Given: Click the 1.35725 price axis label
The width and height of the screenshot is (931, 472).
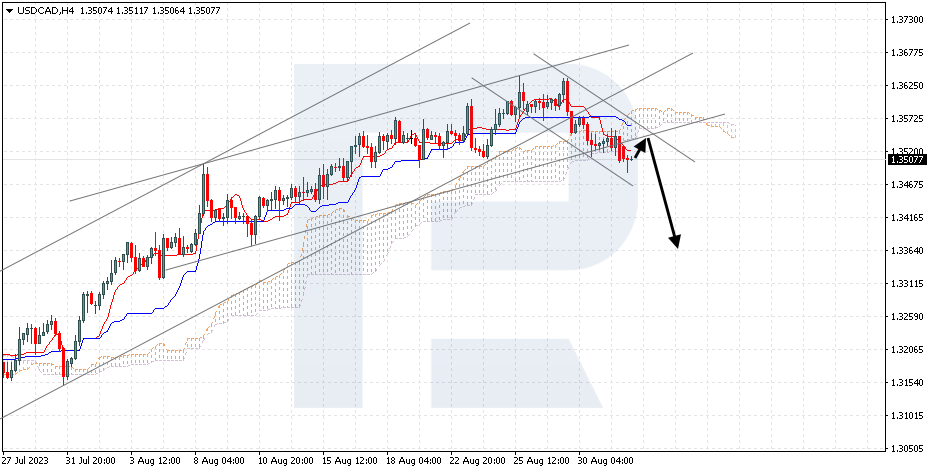Looking at the screenshot, I should coord(906,119).
